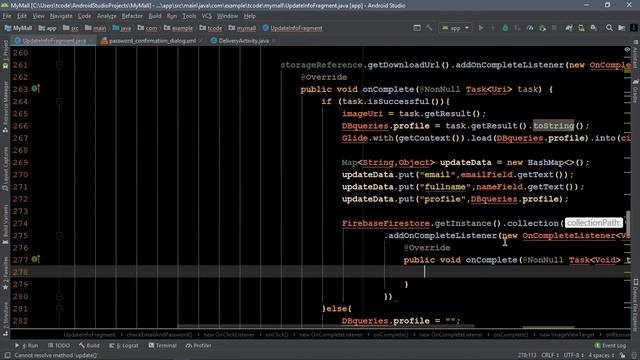Image resolution: width=640 pixels, height=360 pixels.
Task: Collapse the code fold at line 275
Action: tap(59, 236)
